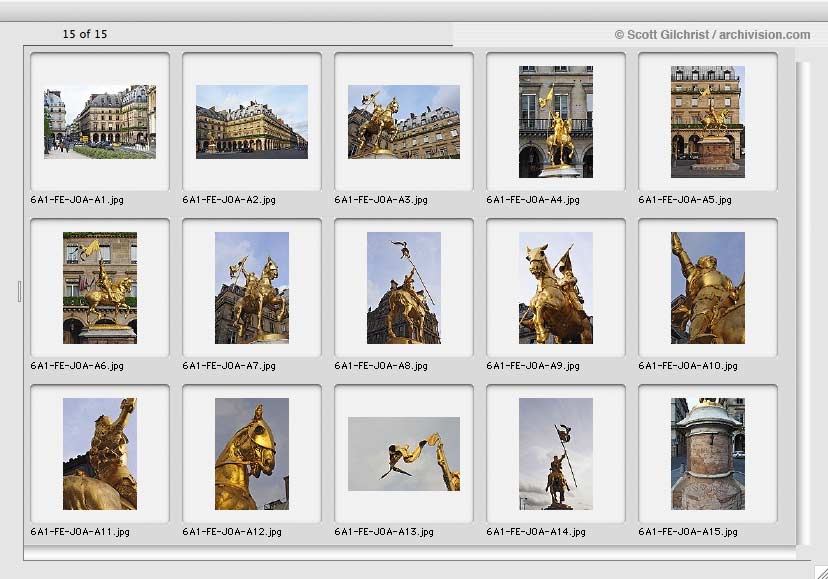
Task: Click the file name 6A1-FE-JOA-A9.jpg
Action: (x=533, y=366)
